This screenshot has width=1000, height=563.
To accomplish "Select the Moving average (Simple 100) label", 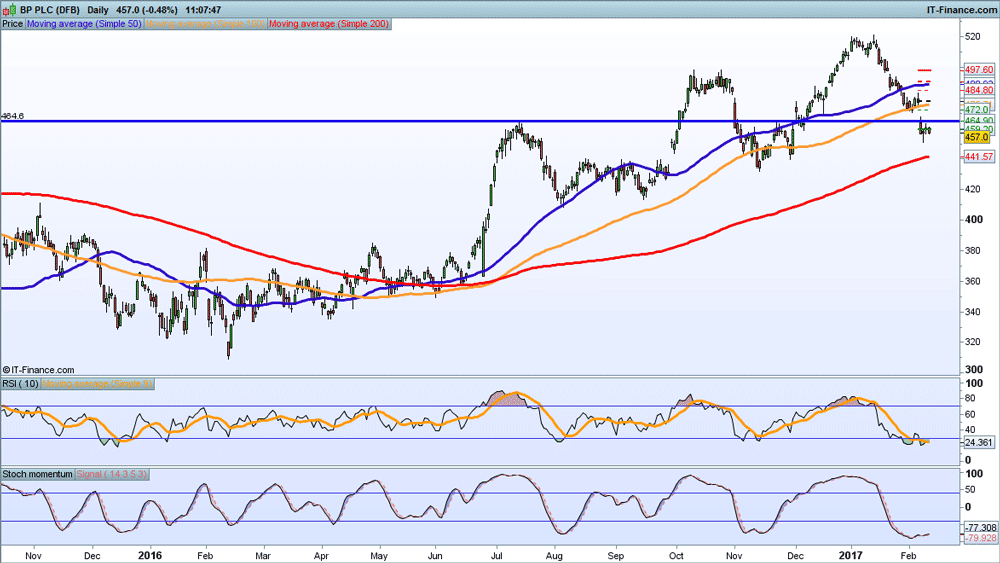I will 206,23.
